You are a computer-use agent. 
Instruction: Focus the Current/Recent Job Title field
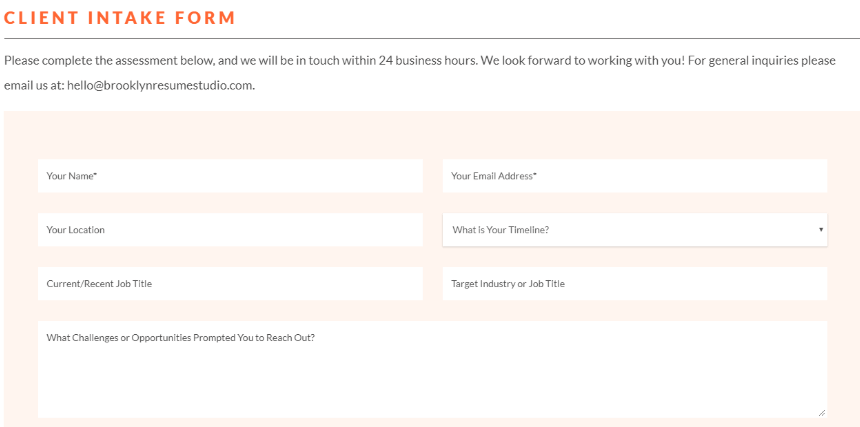click(x=230, y=283)
